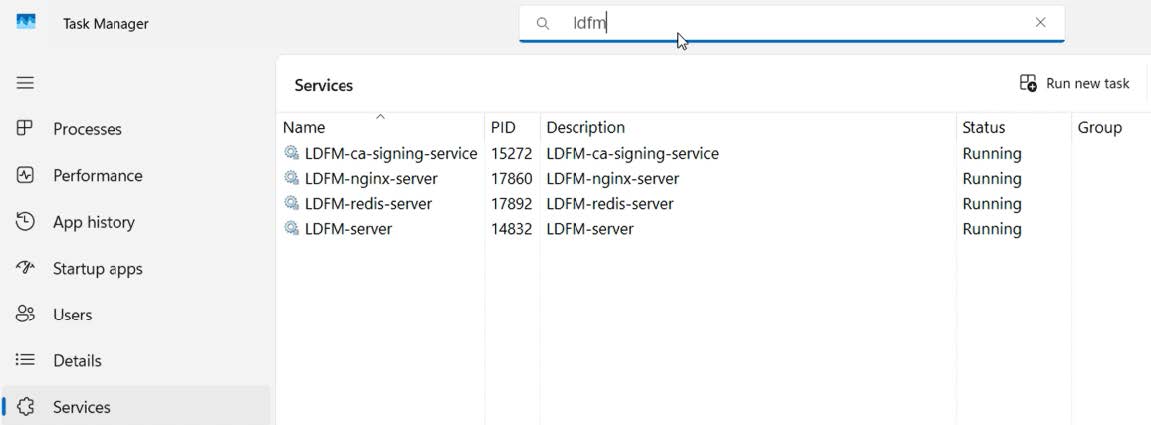
Task: Select the LDFM-nginx-server row name
Action: point(371,178)
